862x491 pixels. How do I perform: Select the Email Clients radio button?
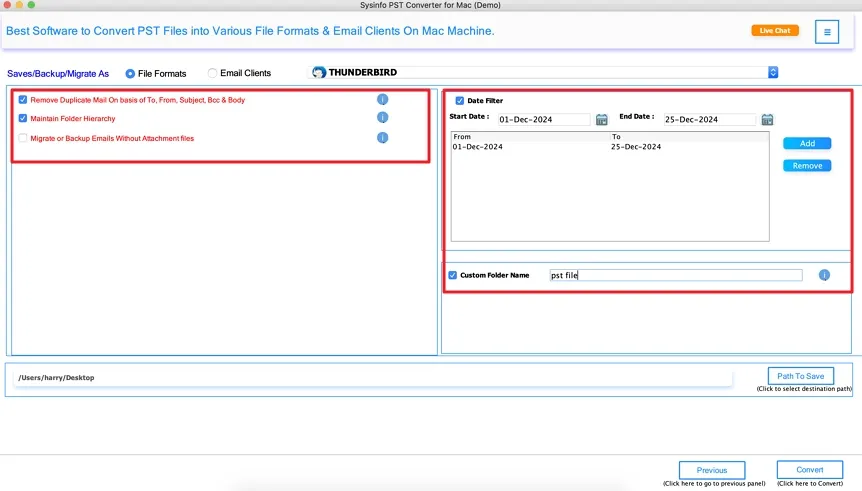[212, 73]
